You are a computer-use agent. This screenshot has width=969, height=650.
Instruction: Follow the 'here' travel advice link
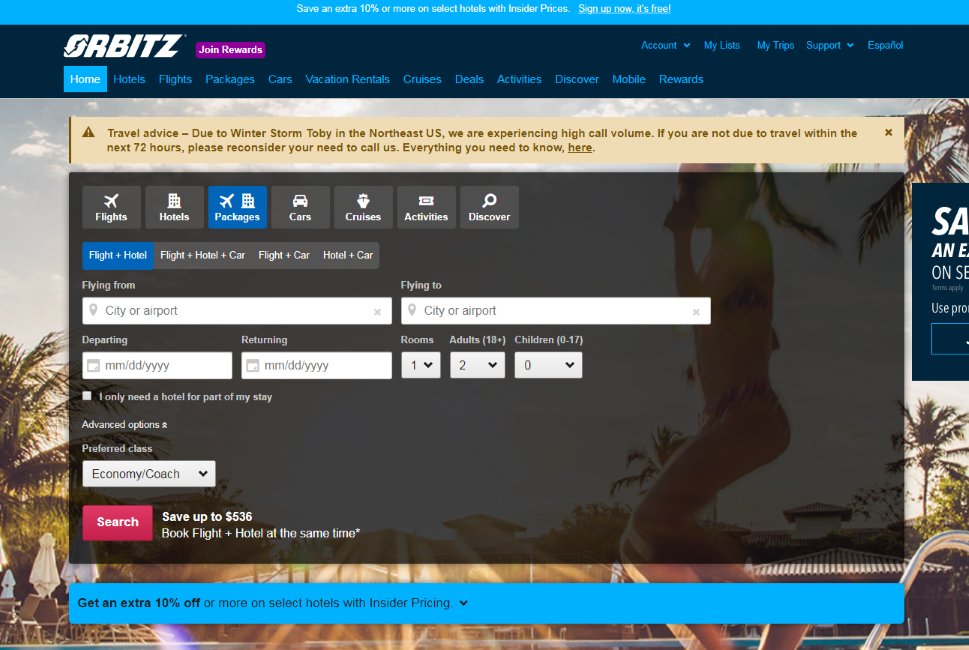pyautogui.click(x=579, y=147)
